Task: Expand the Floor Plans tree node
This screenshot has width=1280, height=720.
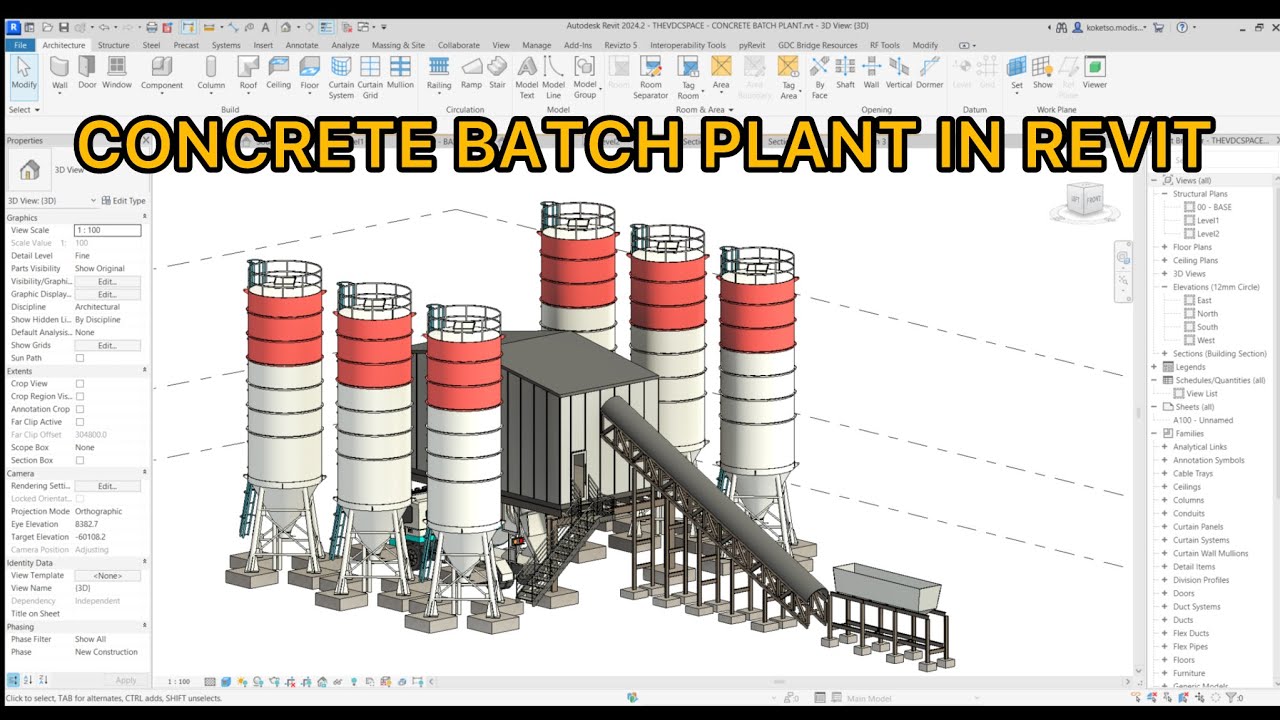Action: coord(1164,247)
